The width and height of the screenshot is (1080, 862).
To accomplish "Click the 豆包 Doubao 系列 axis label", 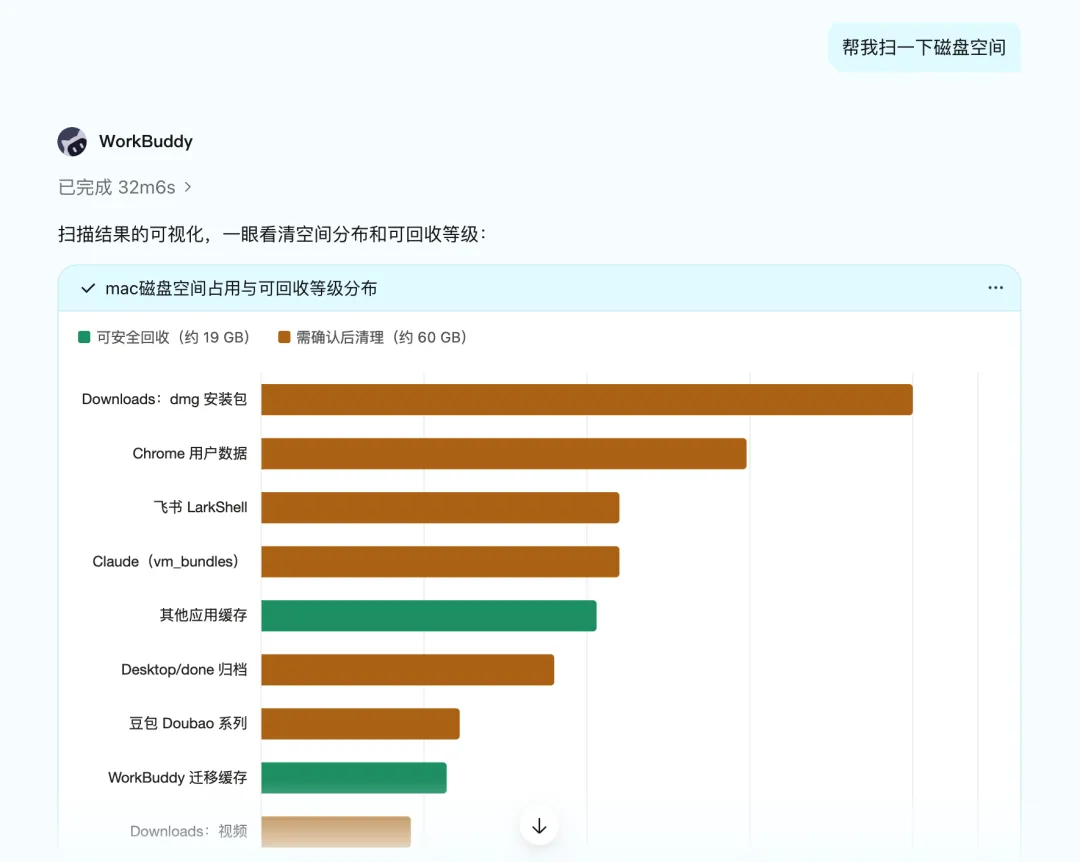I will coord(187,724).
